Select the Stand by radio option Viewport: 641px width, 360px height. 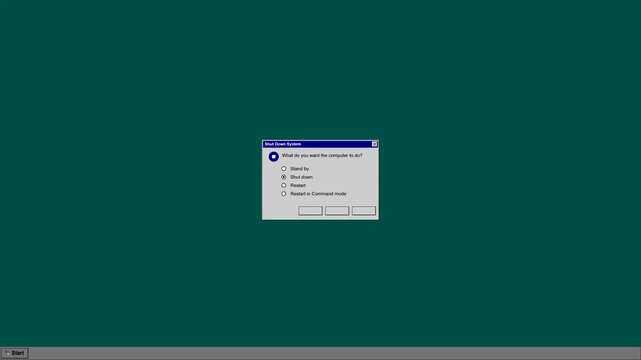pos(283,169)
